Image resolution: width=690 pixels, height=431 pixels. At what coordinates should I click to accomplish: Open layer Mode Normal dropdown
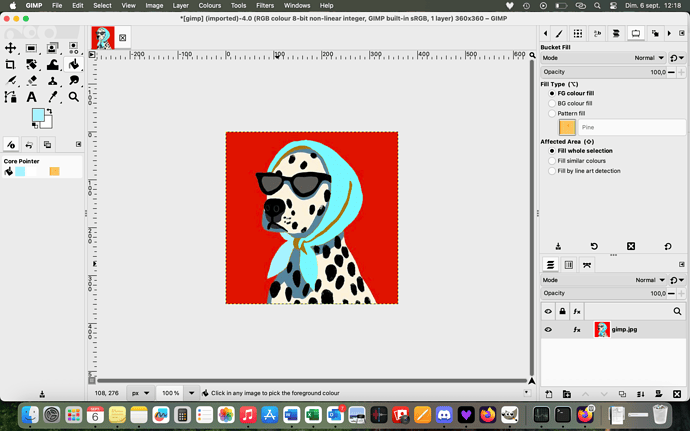pos(604,280)
